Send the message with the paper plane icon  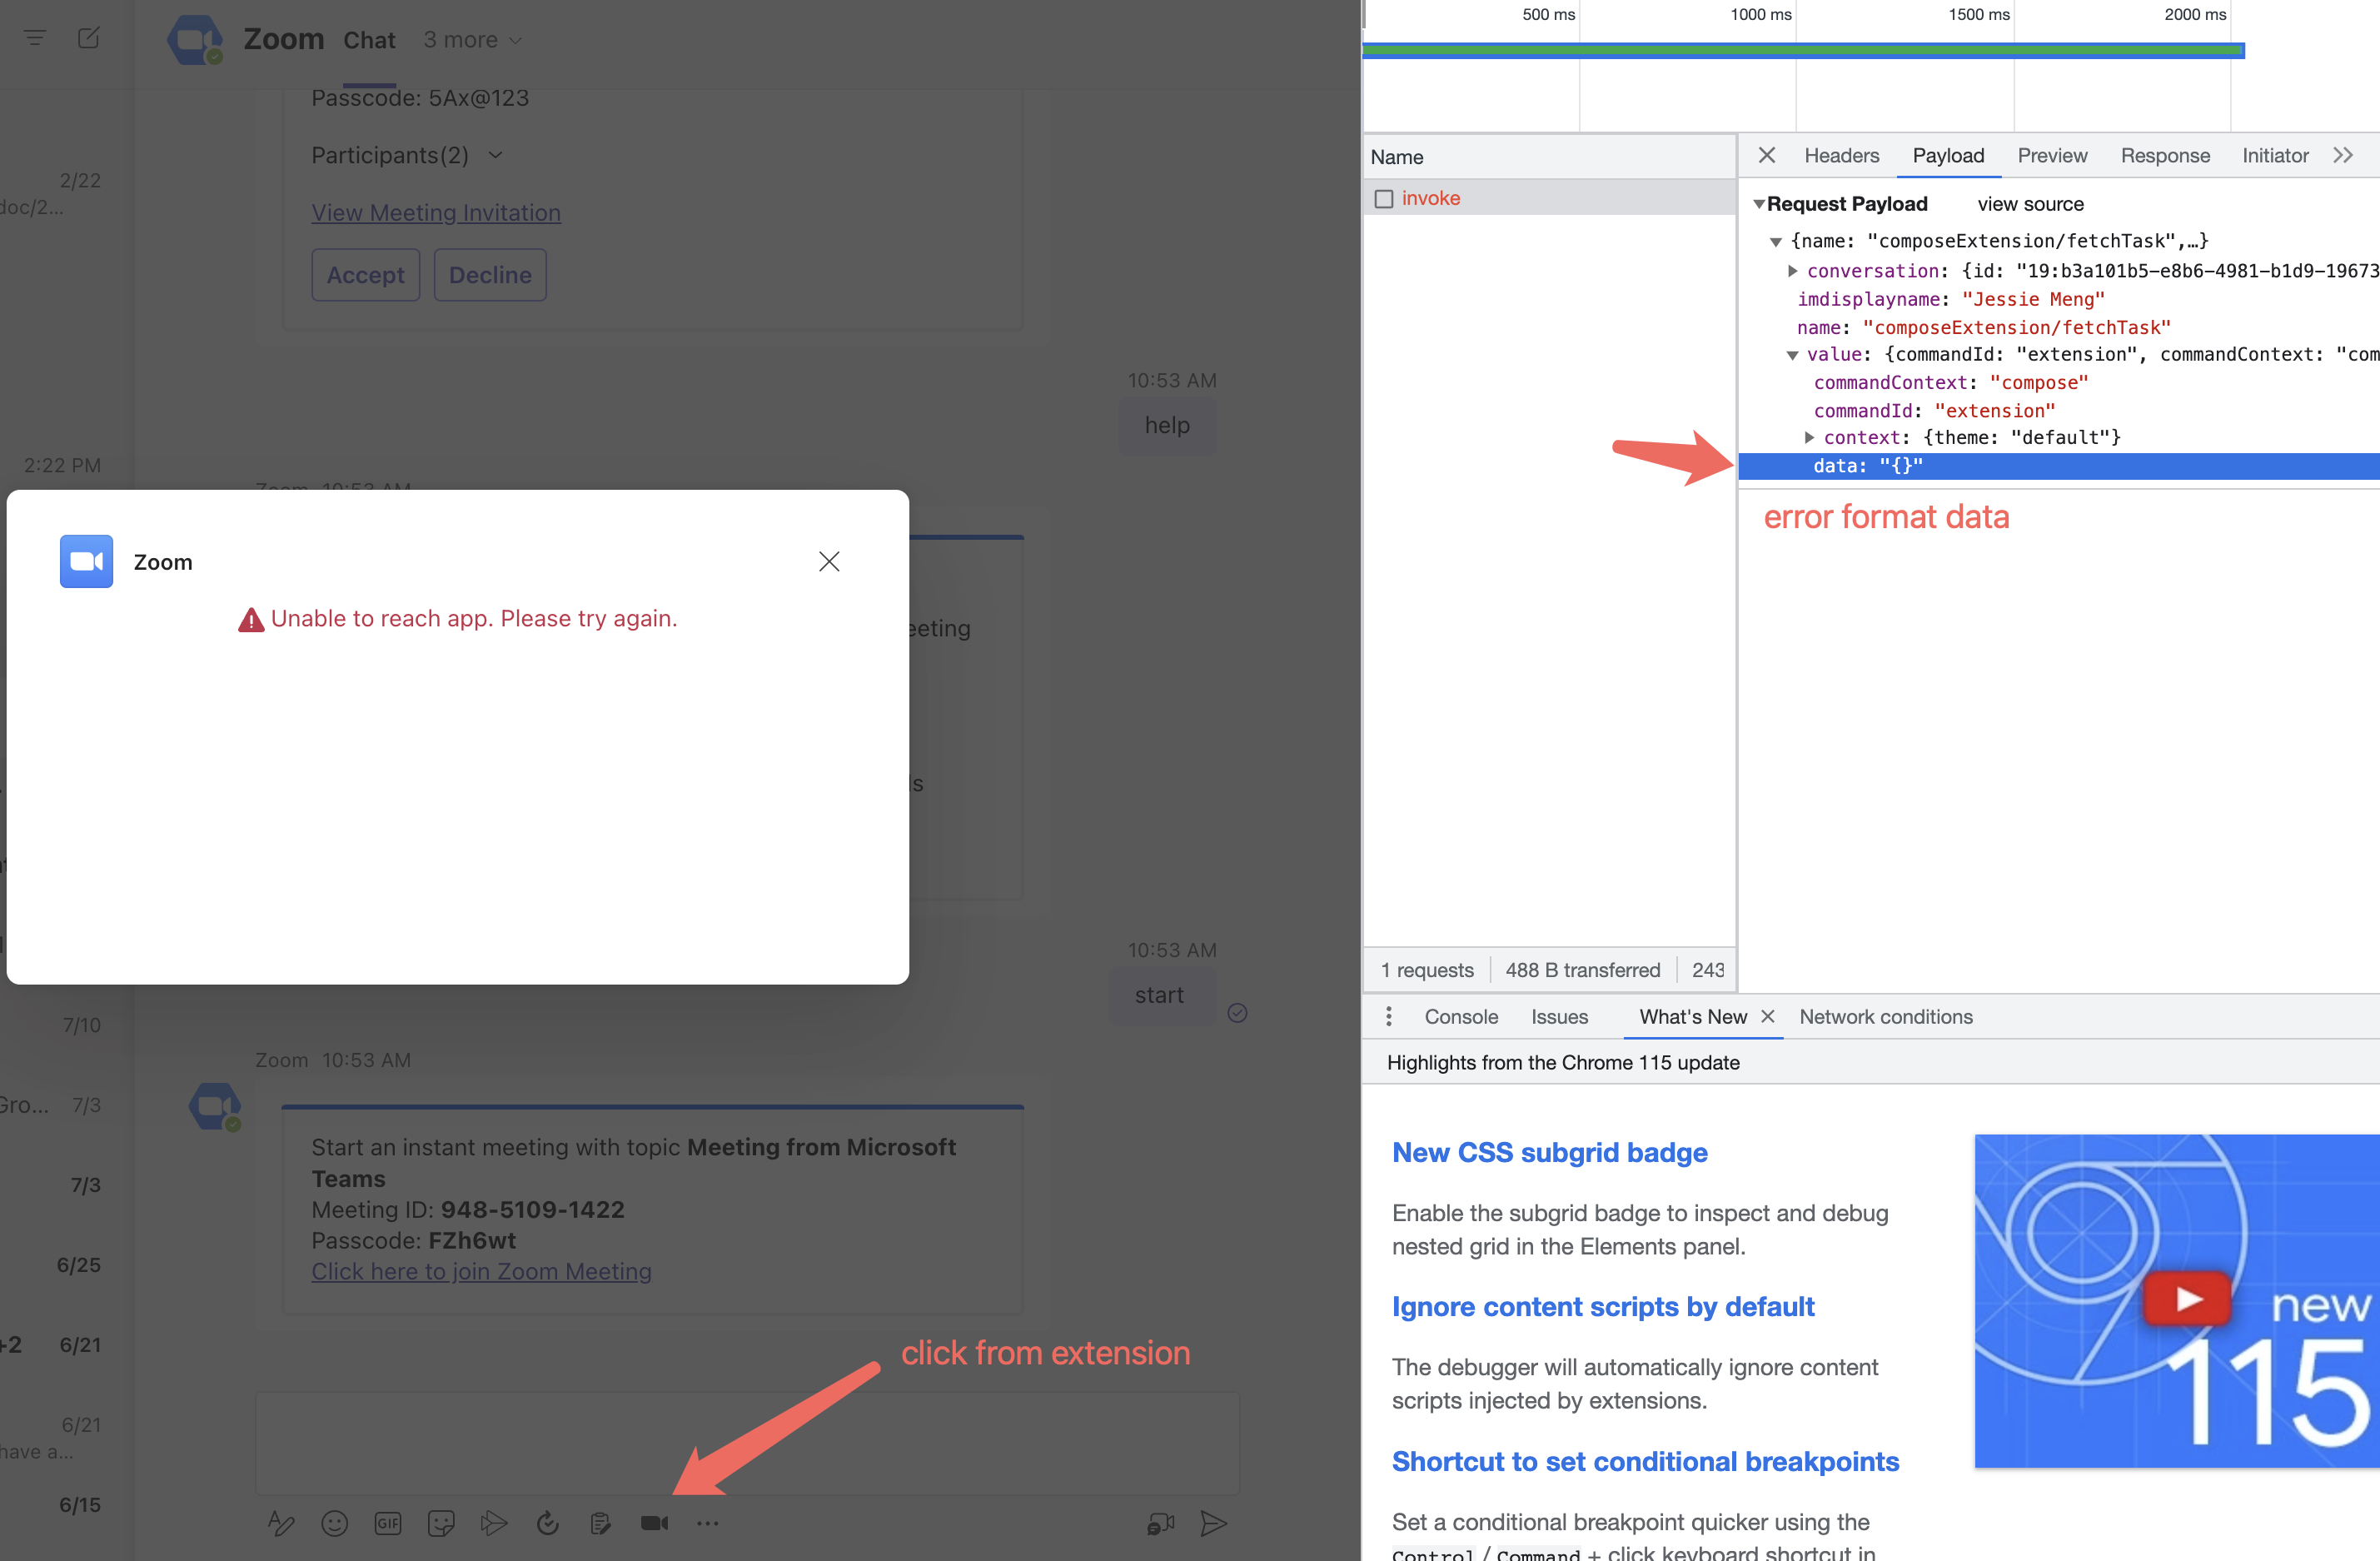coord(1214,1523)
